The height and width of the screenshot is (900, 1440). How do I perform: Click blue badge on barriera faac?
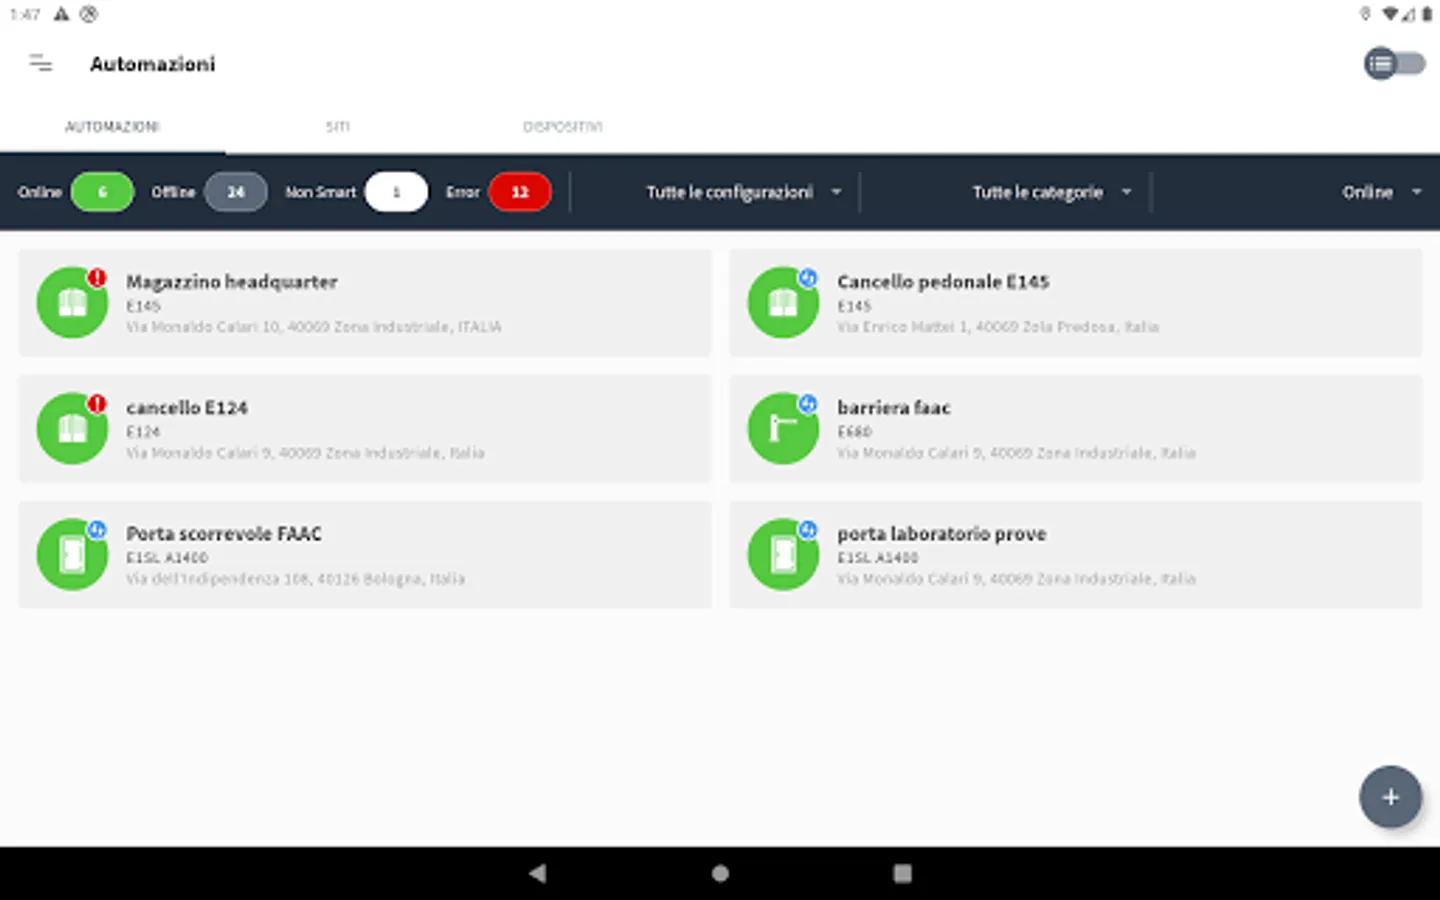pyautogui.click(x=808, y=404)
